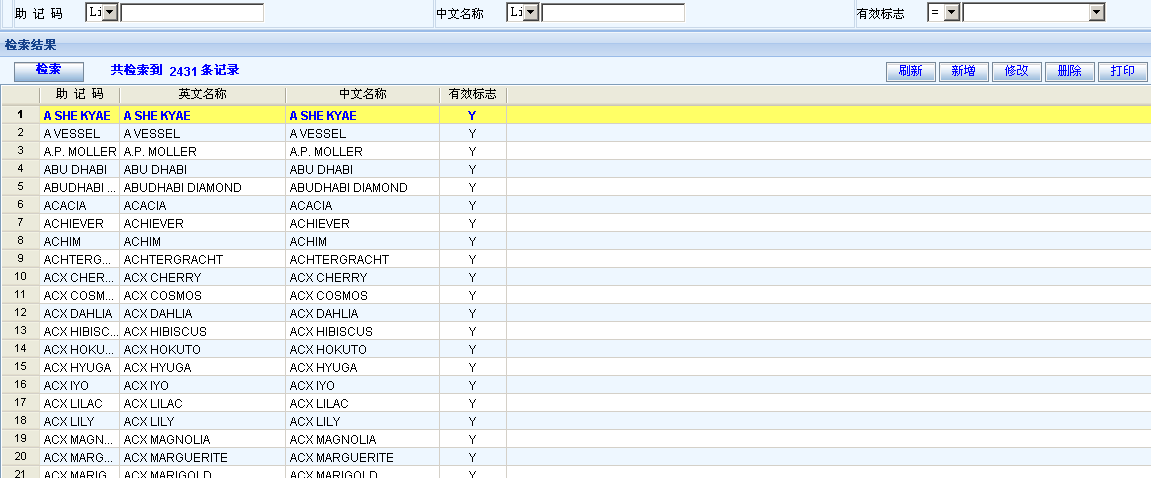This screenshot has height=478, width=1151.
Task: Open the 中文名称 operator dropdown
Action: [531, 13]
